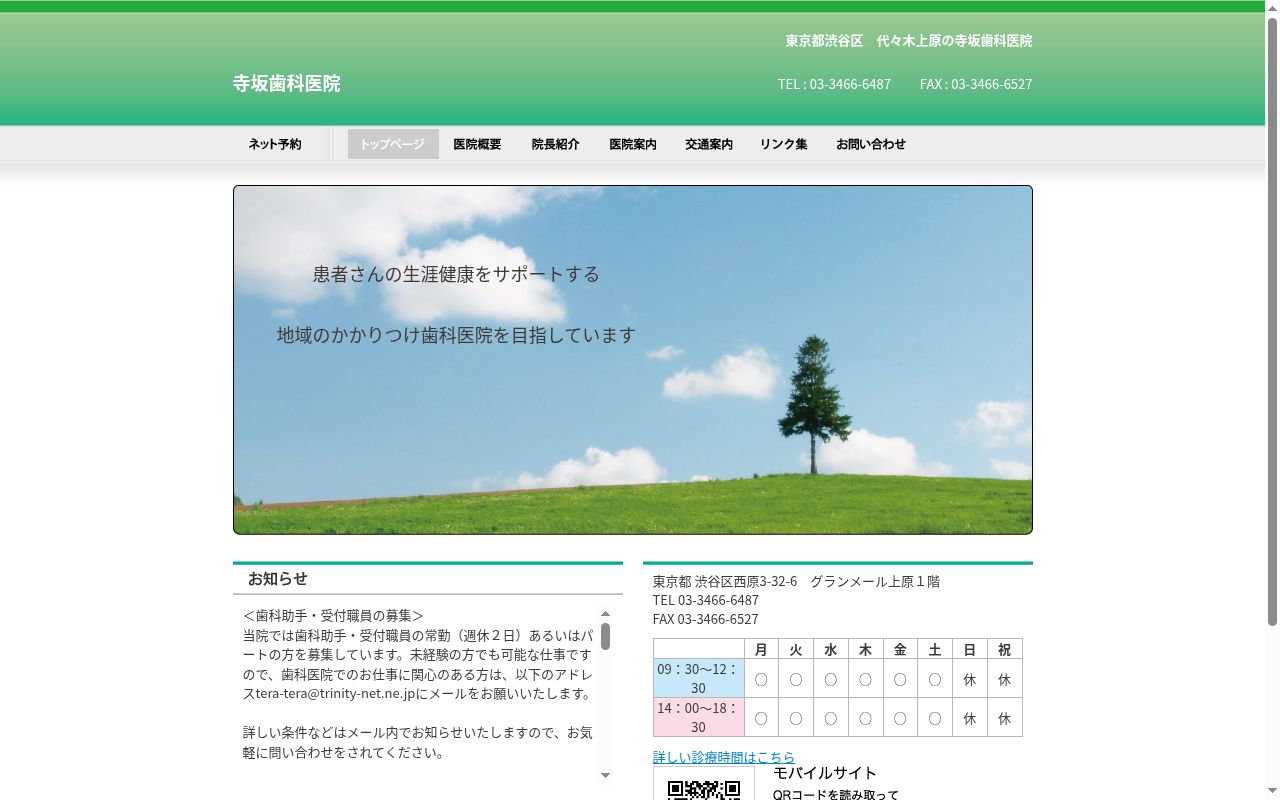Click the モバイルサイト heading
The height and width of the screenshot is (800, 1280).
[x=825, y=773]
